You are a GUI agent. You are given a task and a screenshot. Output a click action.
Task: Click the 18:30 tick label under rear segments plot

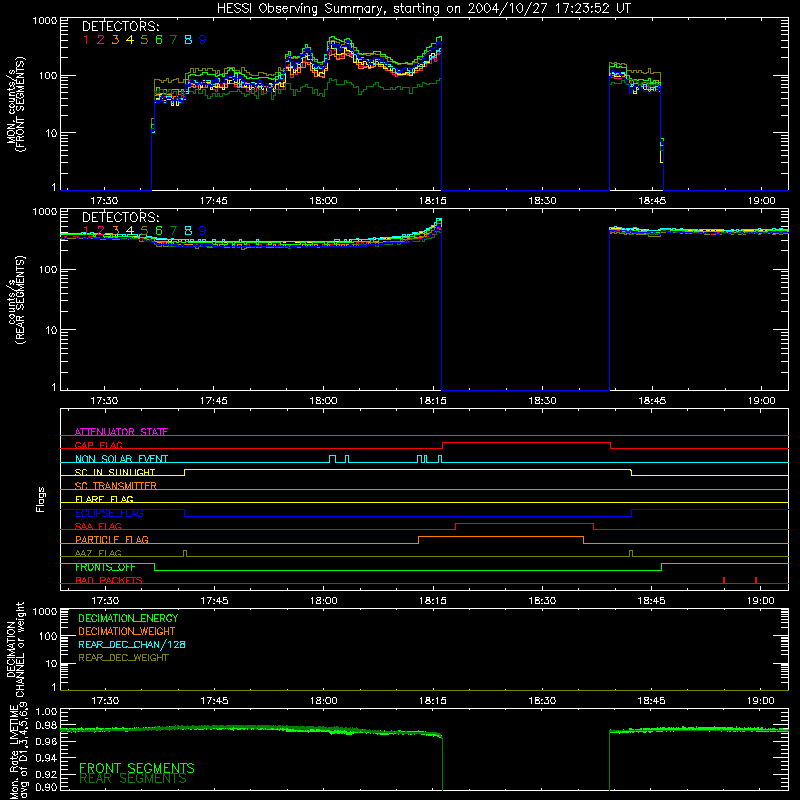click(x=542, y=401)
